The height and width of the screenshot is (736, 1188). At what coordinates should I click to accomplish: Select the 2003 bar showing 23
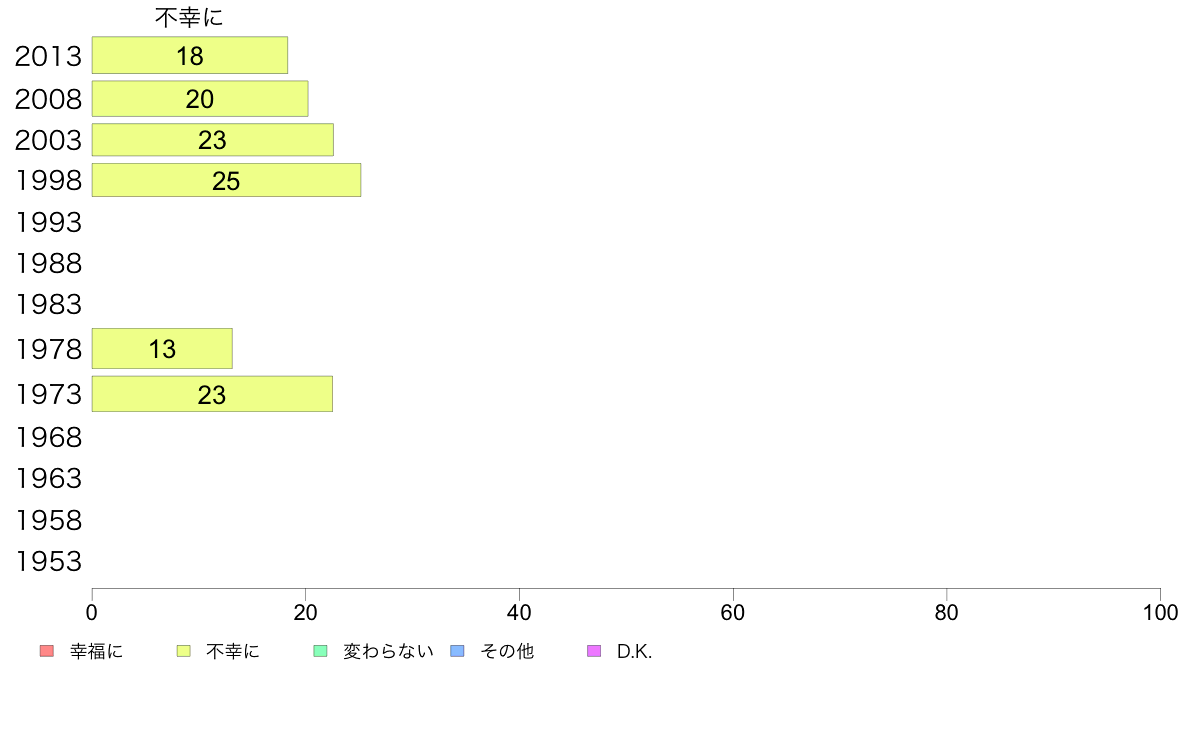pos(213,139)
